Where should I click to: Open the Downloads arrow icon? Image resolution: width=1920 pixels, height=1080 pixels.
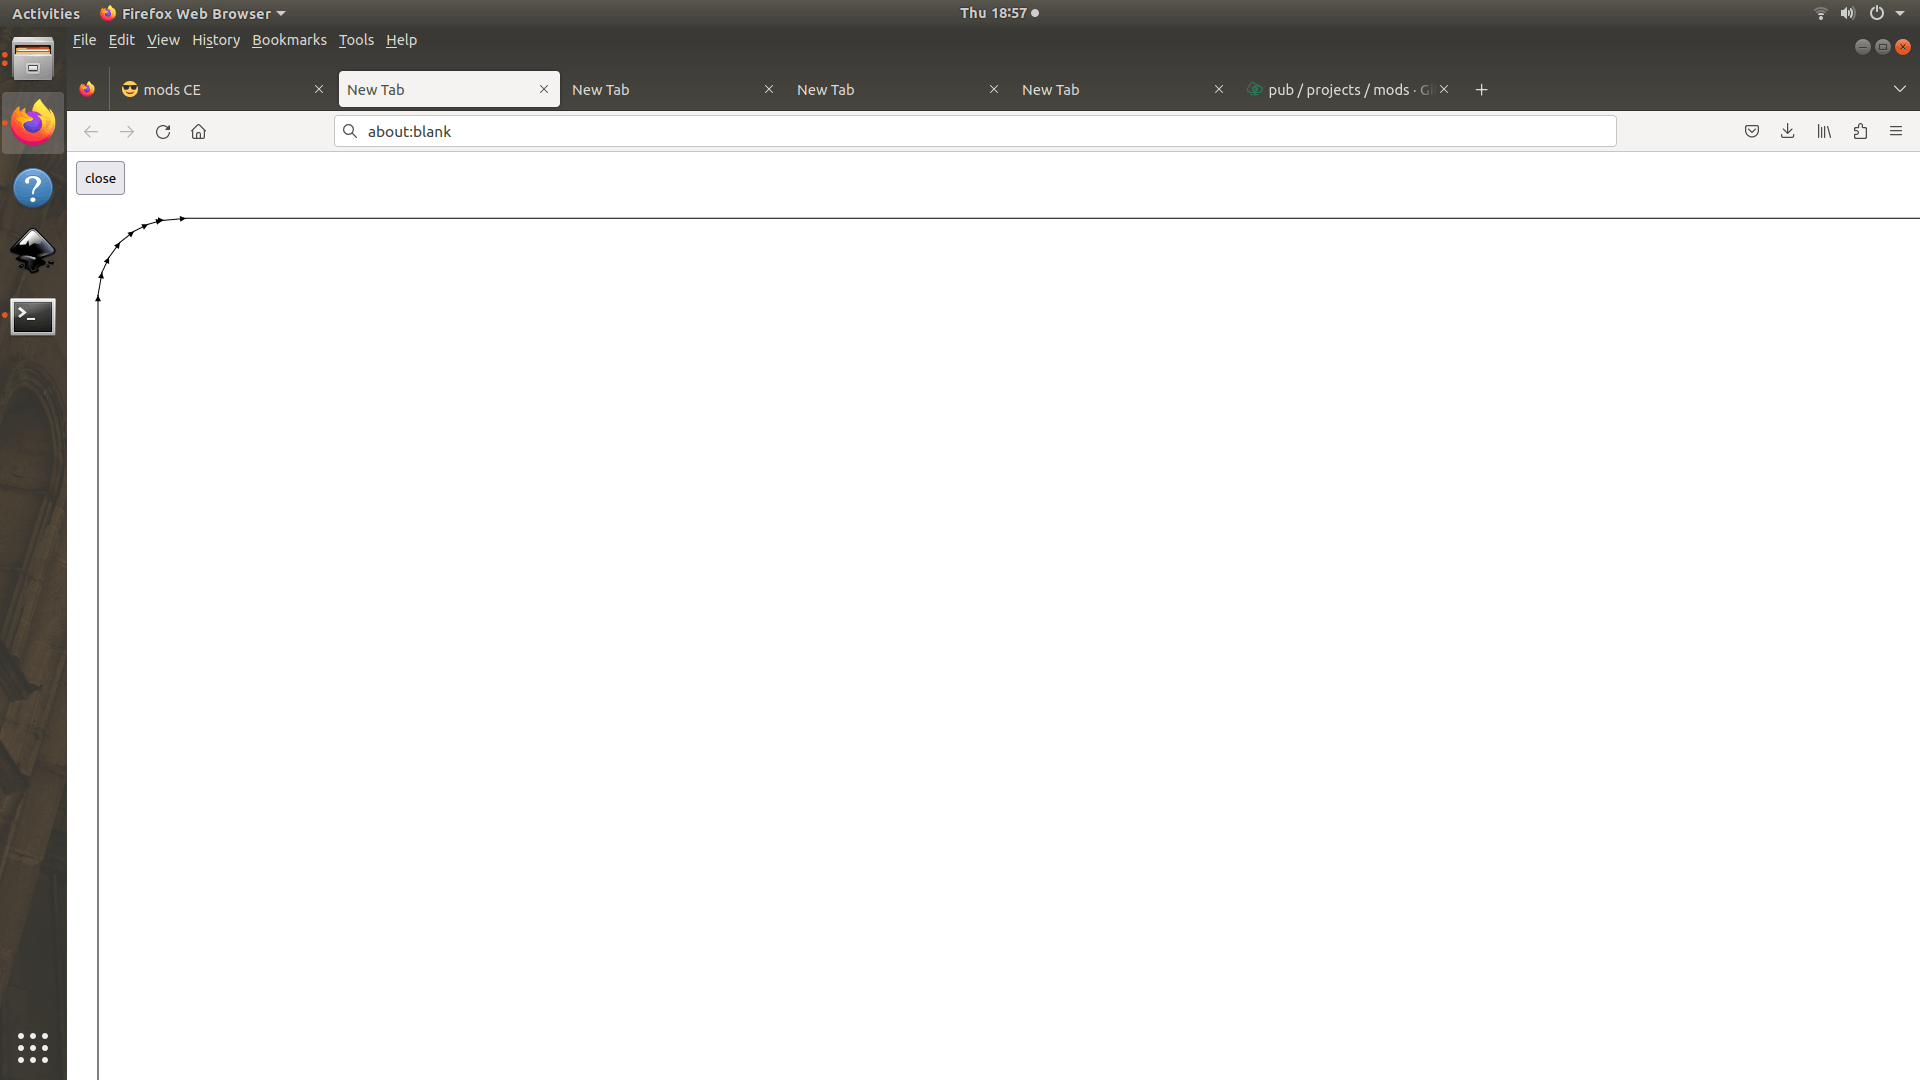pos(1787,131)
